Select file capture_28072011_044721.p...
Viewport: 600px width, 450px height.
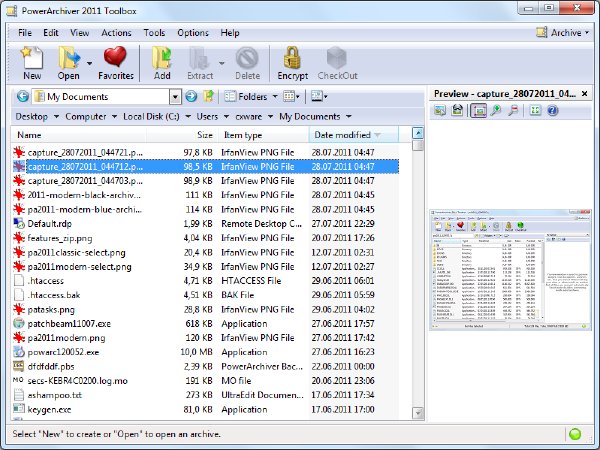205,152
